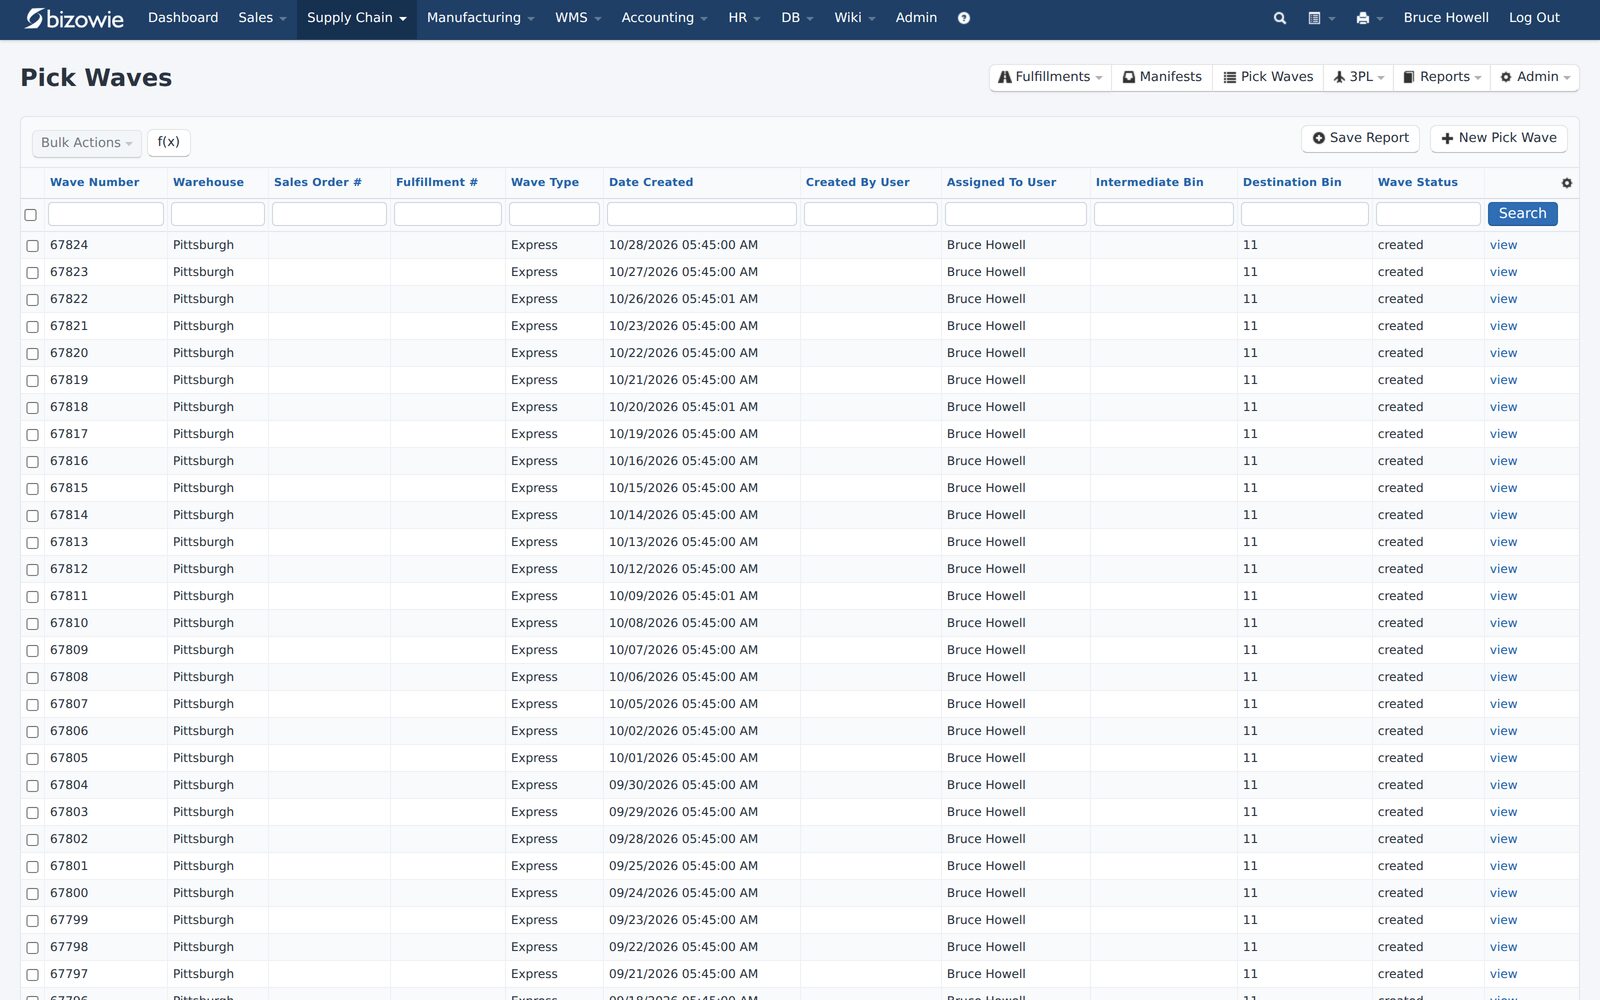Click the Pick Waves toolbar button

coord(1268,77)
